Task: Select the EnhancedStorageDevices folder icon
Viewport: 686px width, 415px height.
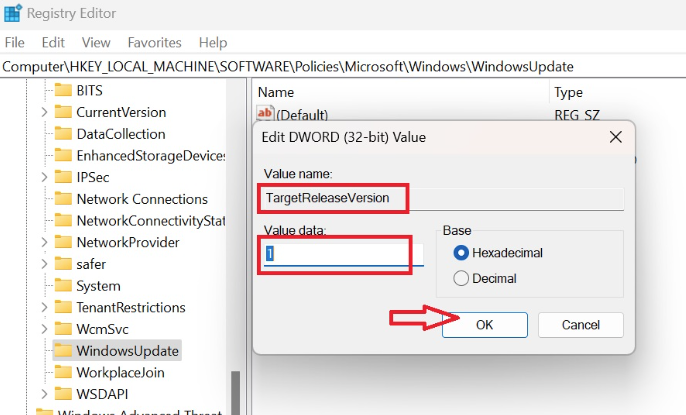Action: (x=63, y=155)
